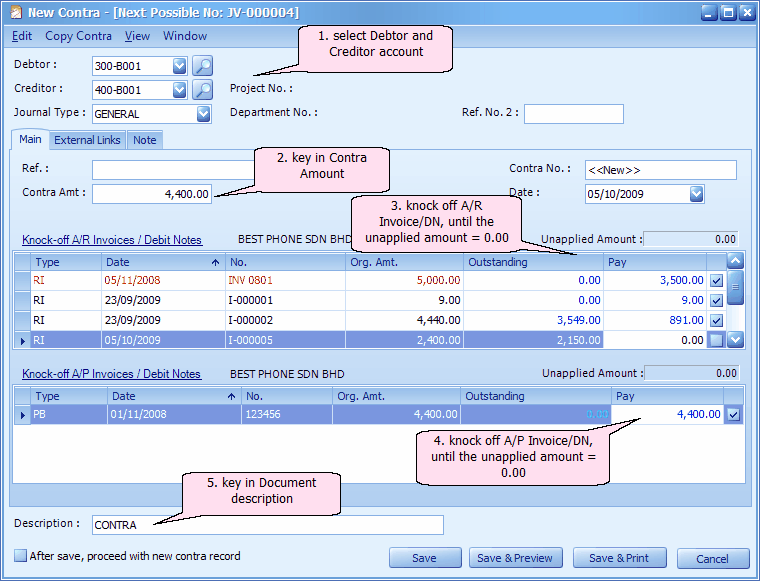The height and width of the screenshot is (581, 760).
Task: Uncheck the 123456 purchase bill checkbox
Action: pyautogui.click(x=734, y=414)
